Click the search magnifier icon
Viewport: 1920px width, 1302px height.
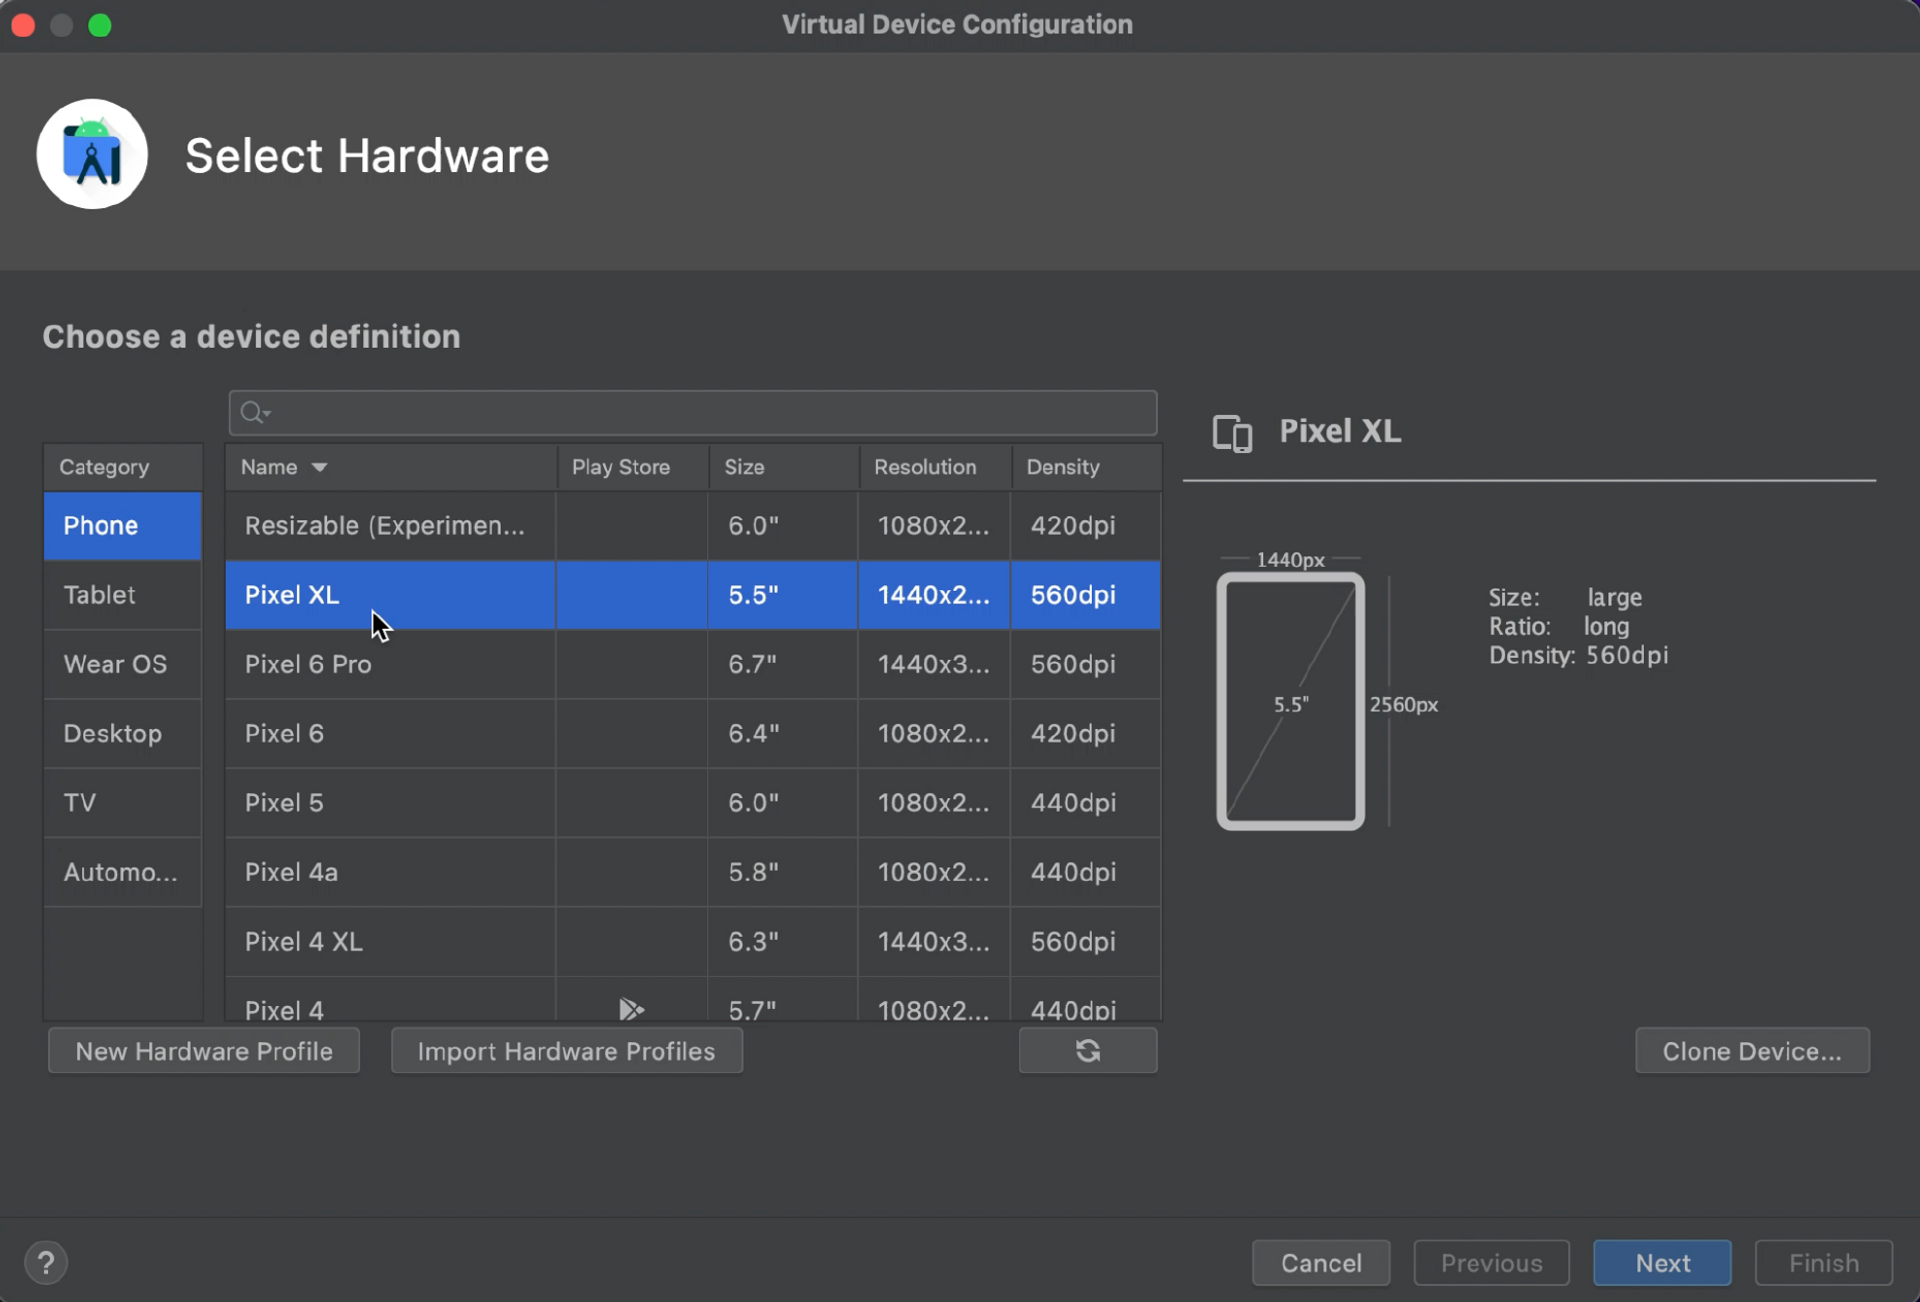pyautogui.click(x=254, y=412)
